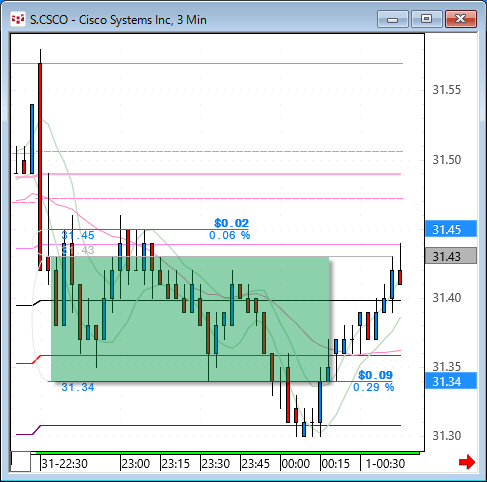This screenshot has width=487, height=482.
Task: Click the chart application icon in title bar
Action: (x=18, y=19)
